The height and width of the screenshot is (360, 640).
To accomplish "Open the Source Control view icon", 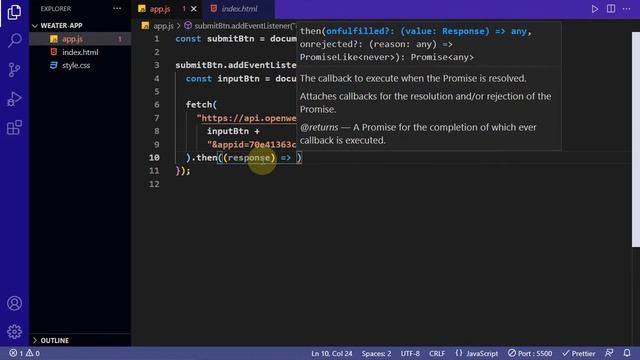I will pos(14,70).
